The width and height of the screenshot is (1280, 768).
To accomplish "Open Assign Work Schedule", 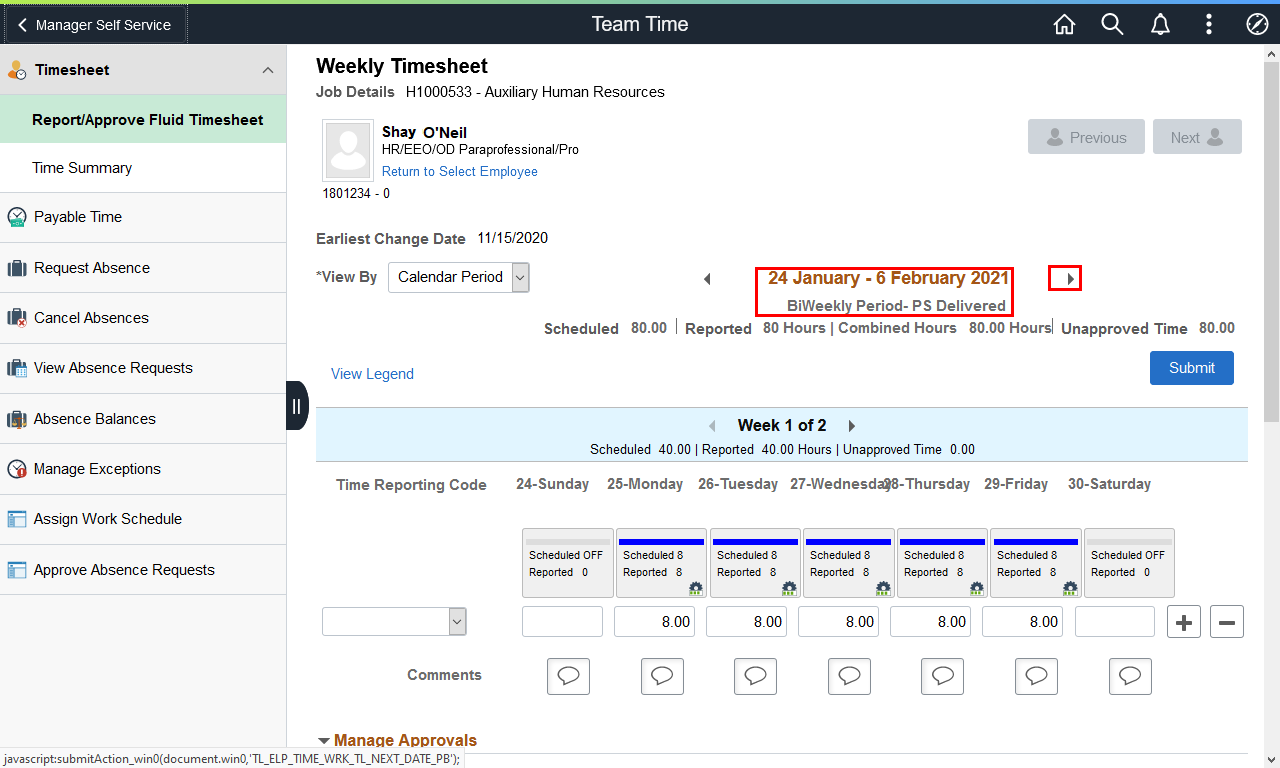I will click(143, 519).
